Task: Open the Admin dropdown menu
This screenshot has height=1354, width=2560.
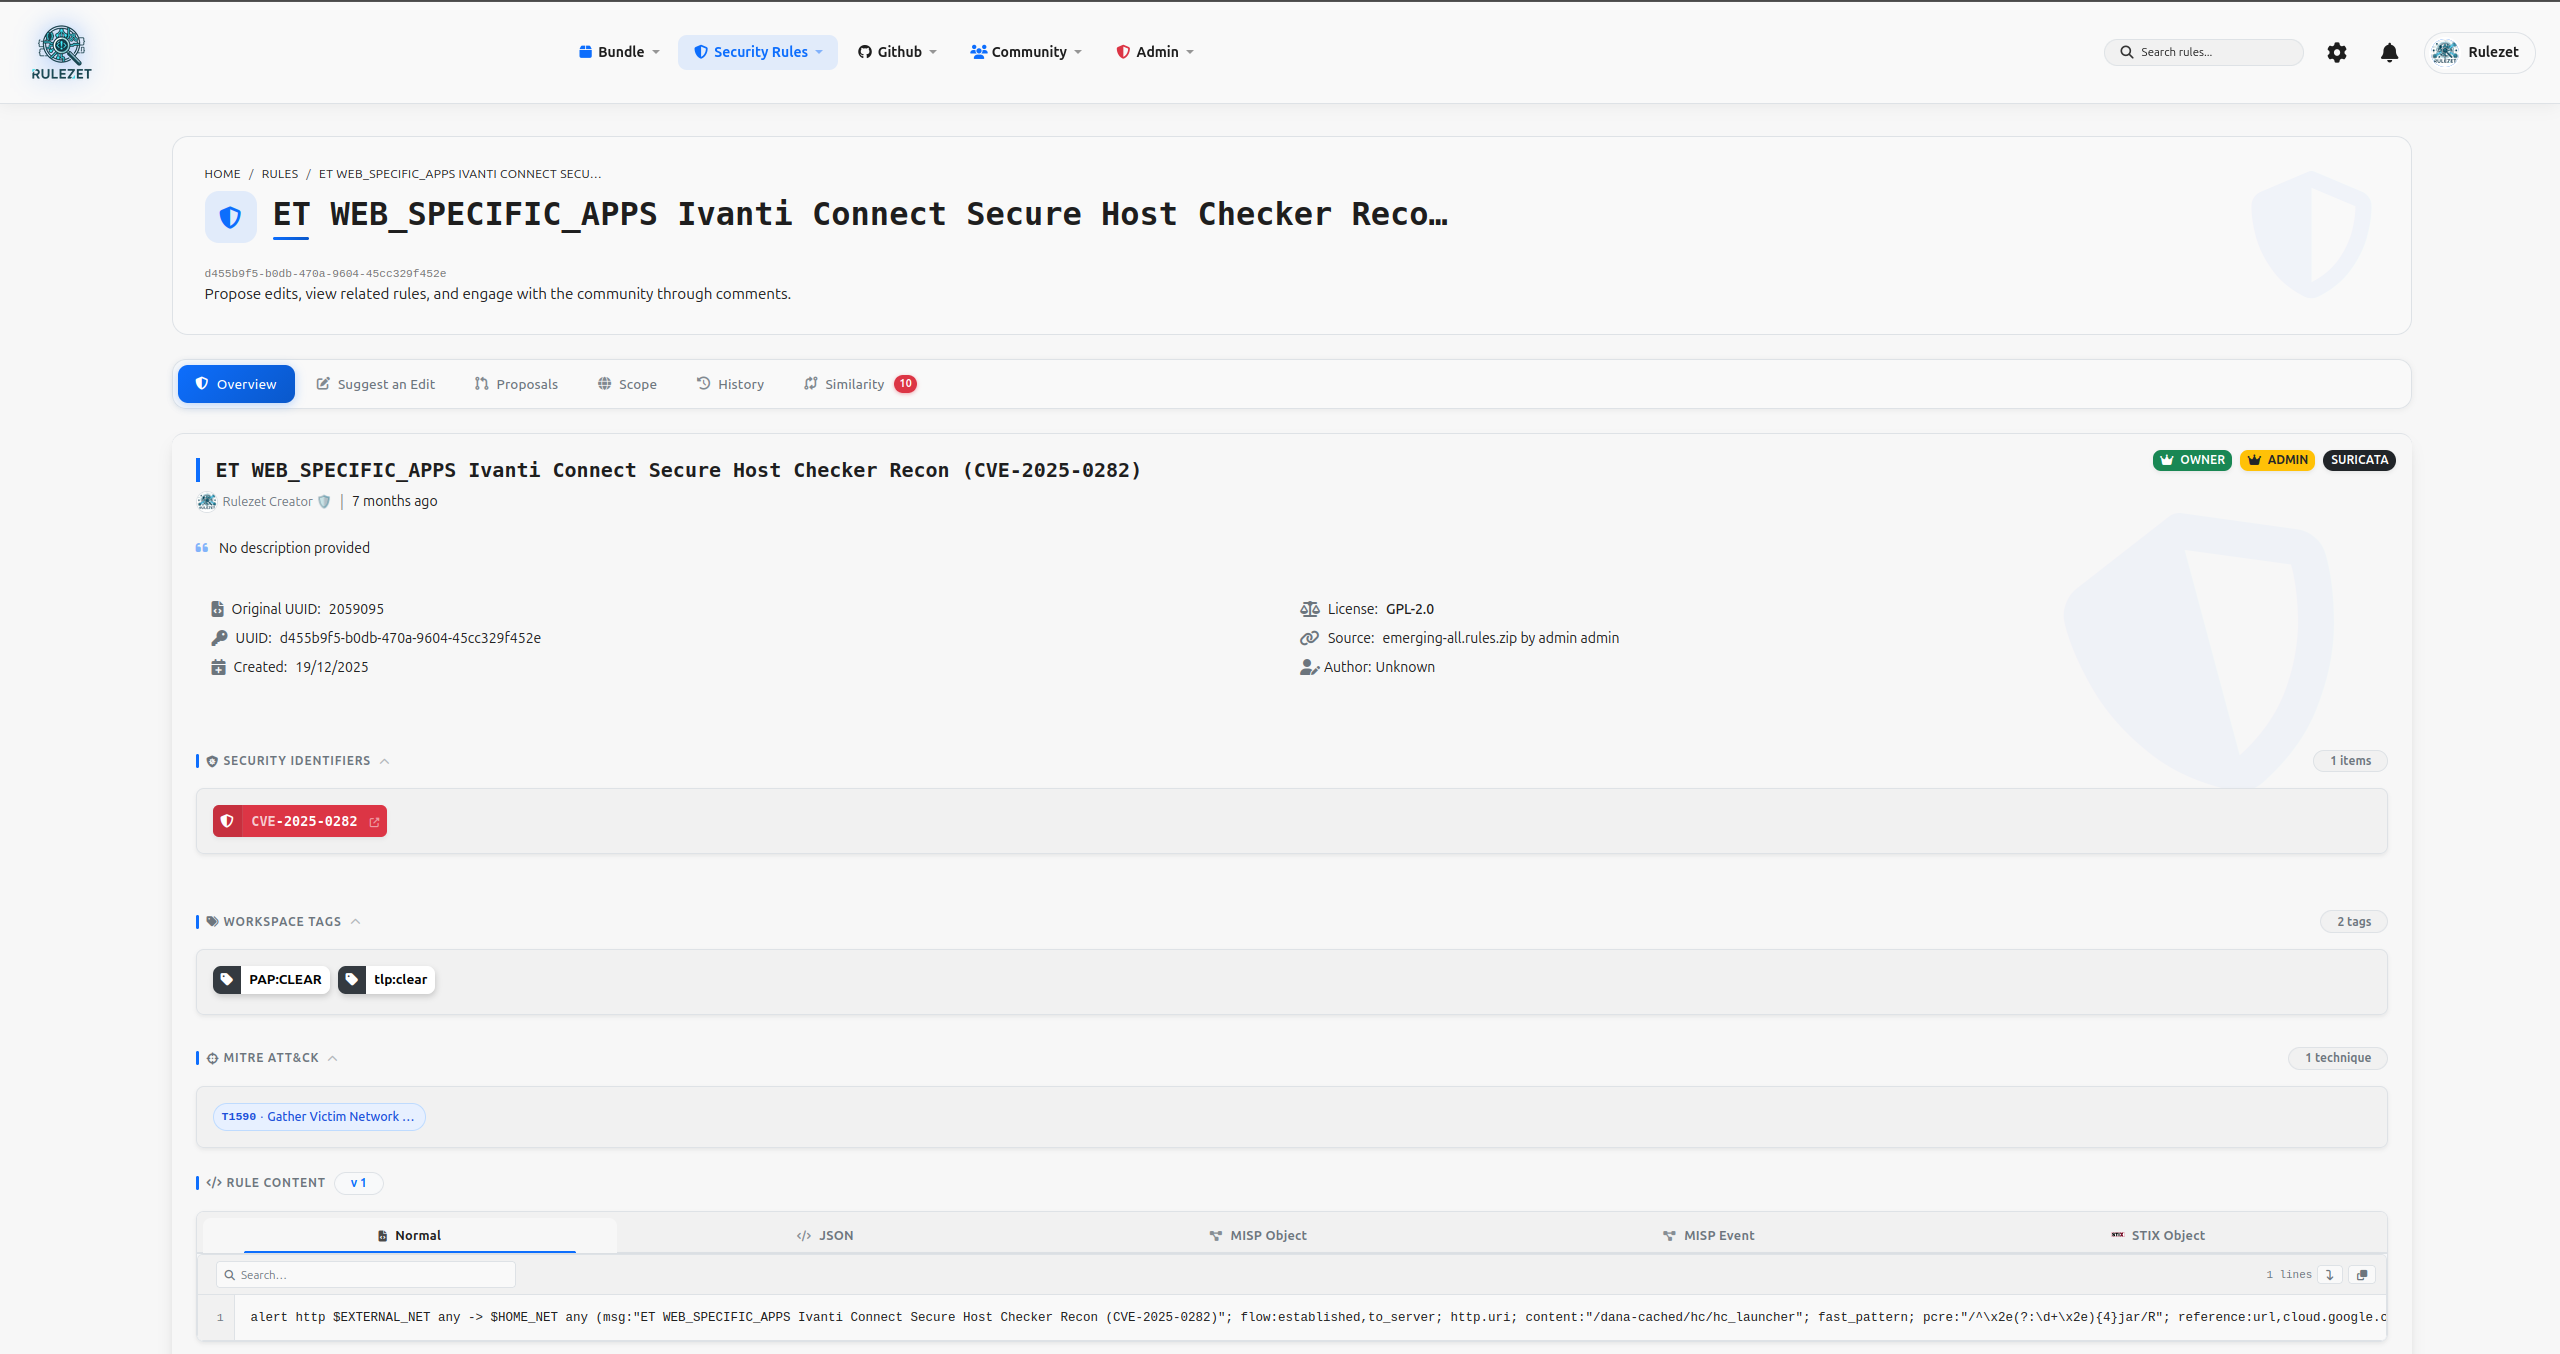Action: [x=1155, y=52]
